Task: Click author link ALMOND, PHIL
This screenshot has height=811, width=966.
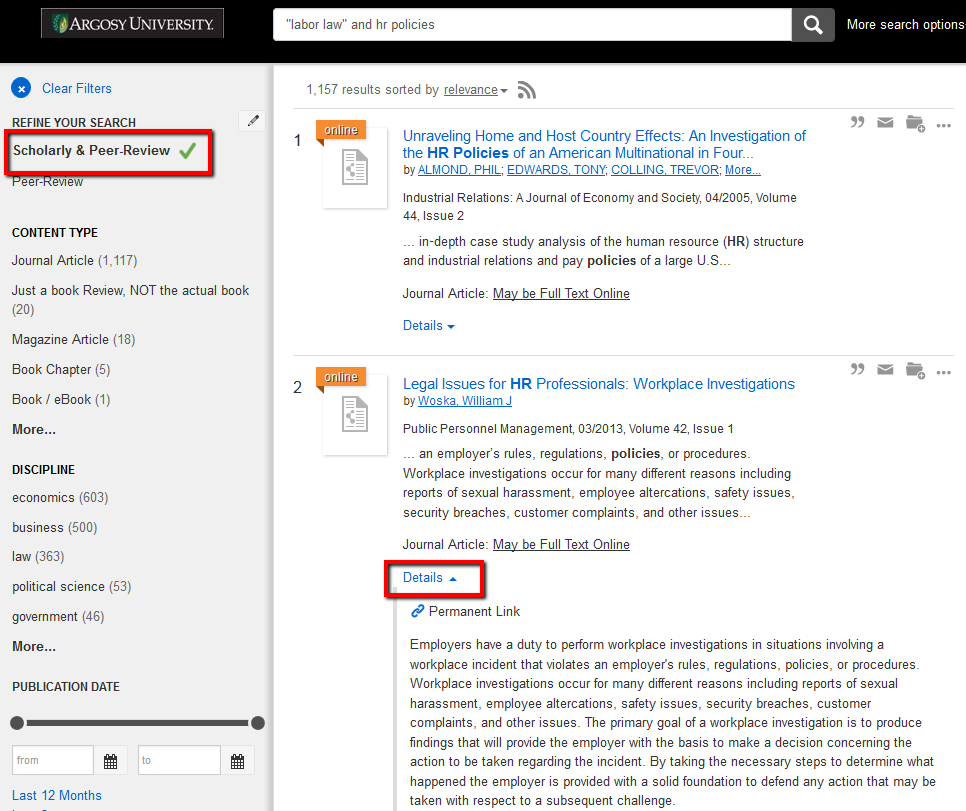Action: [460, 170]
